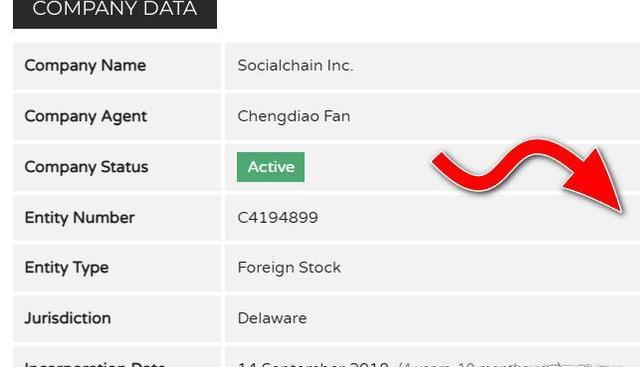Select the entity number C4194899
The width and height of the screenshot is (640, 367).
pyautogui.click(x=278, y=217)
